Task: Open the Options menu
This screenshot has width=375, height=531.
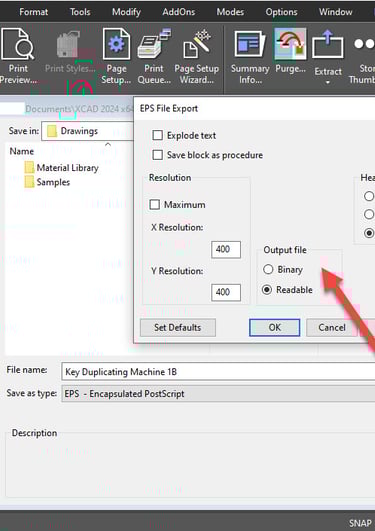Action: click(x=281, y=12)
